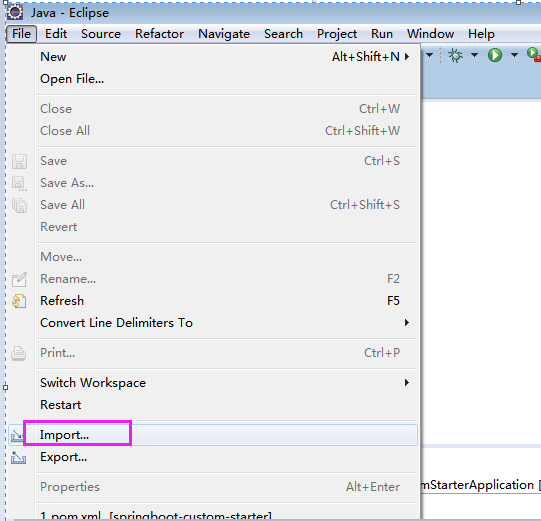Click the Refresh arrows icon
The image size is (541, 521).
coord(19,301)
